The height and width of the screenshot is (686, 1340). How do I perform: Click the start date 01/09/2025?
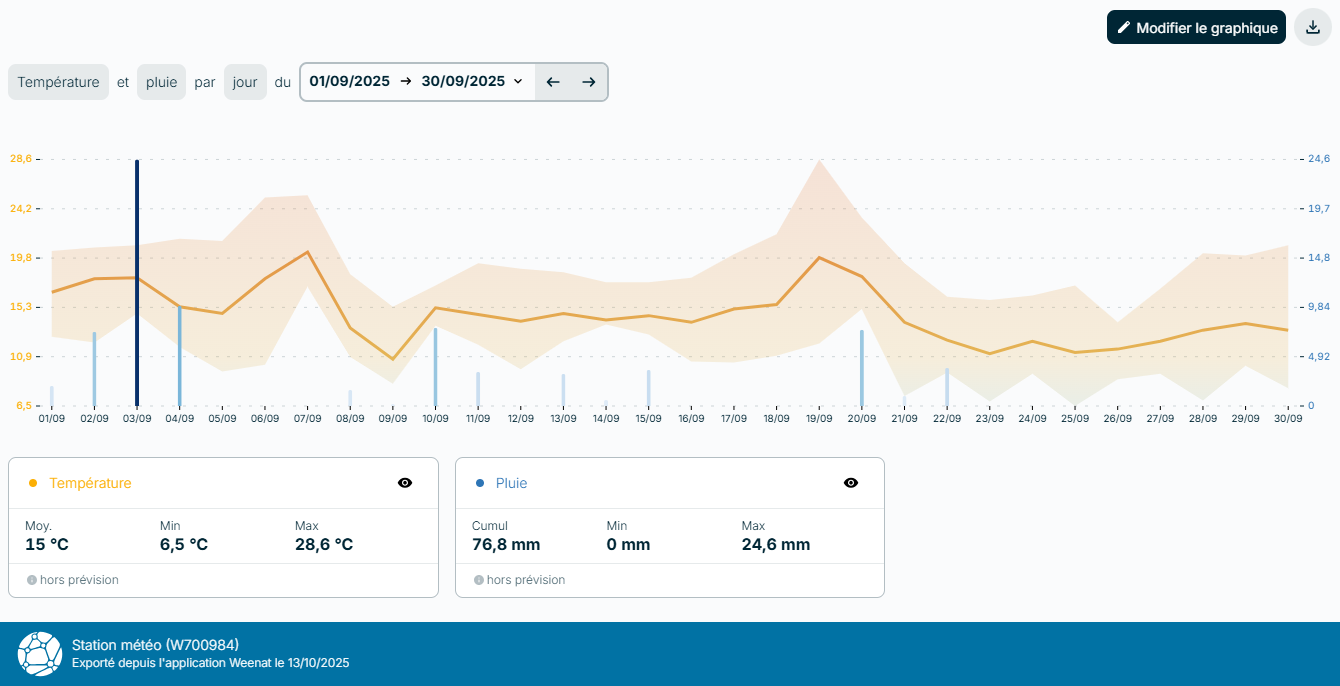349,82
